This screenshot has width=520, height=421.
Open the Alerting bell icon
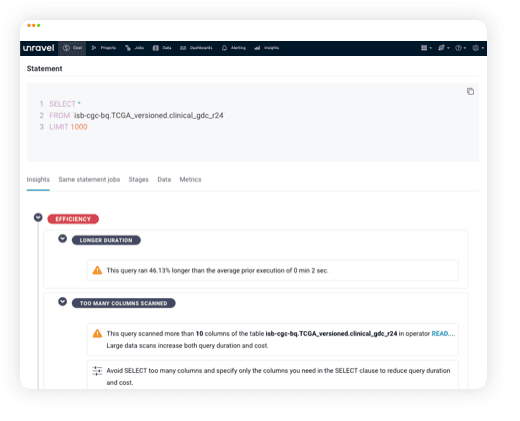click(224, 48)
